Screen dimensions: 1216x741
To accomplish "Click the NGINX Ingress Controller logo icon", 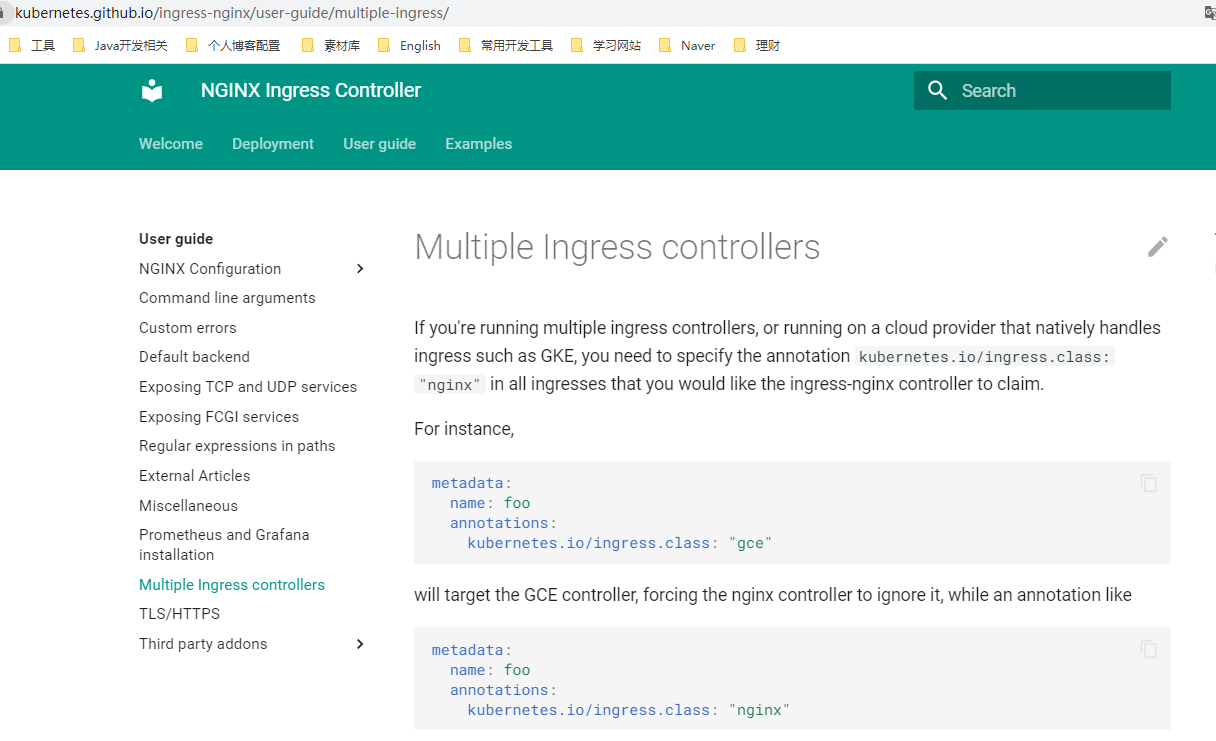I will click(151, 90).
